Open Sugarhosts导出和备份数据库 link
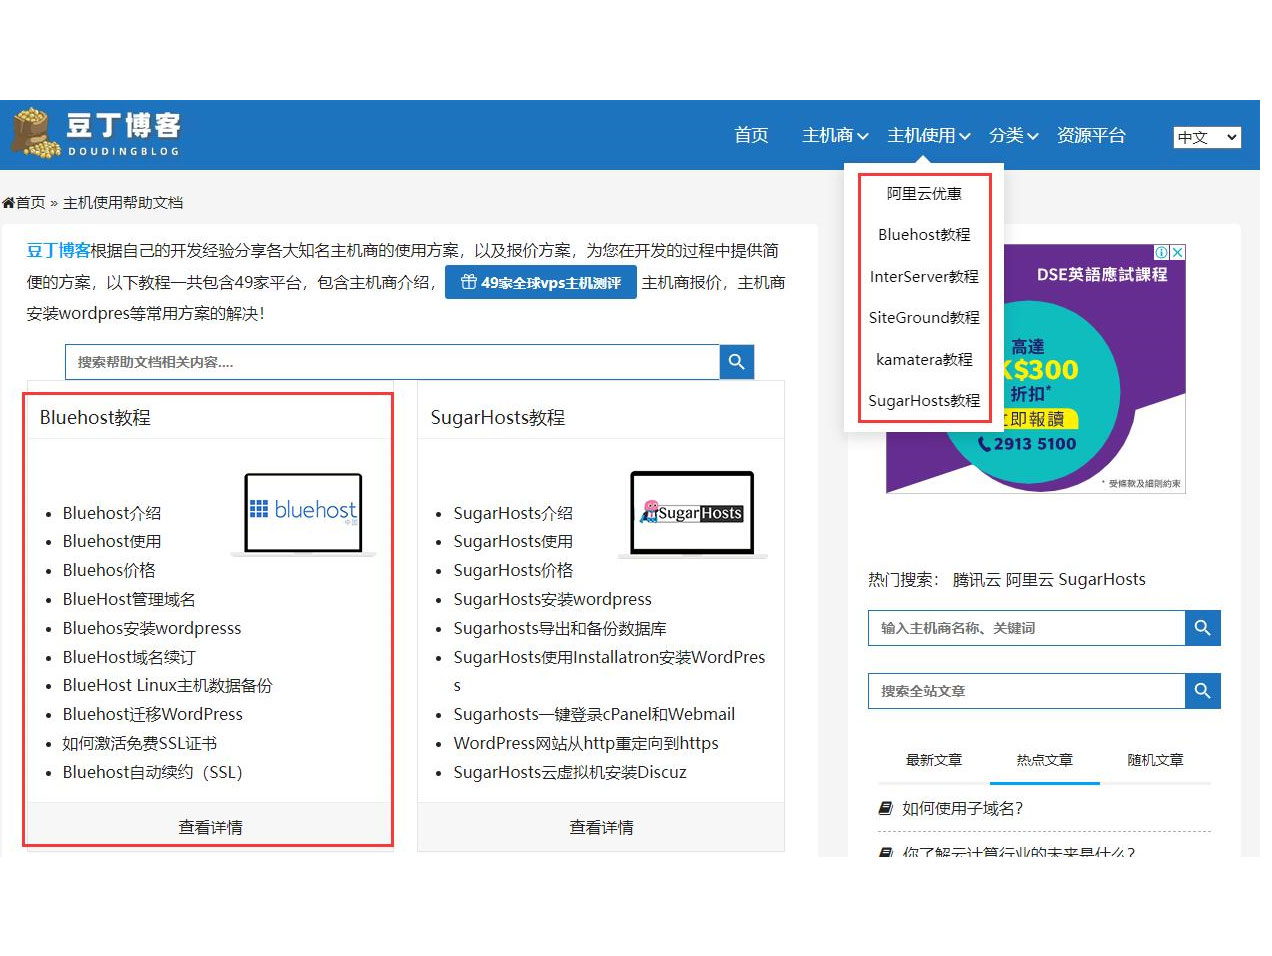1272x956 pixels. coord(560,628)
